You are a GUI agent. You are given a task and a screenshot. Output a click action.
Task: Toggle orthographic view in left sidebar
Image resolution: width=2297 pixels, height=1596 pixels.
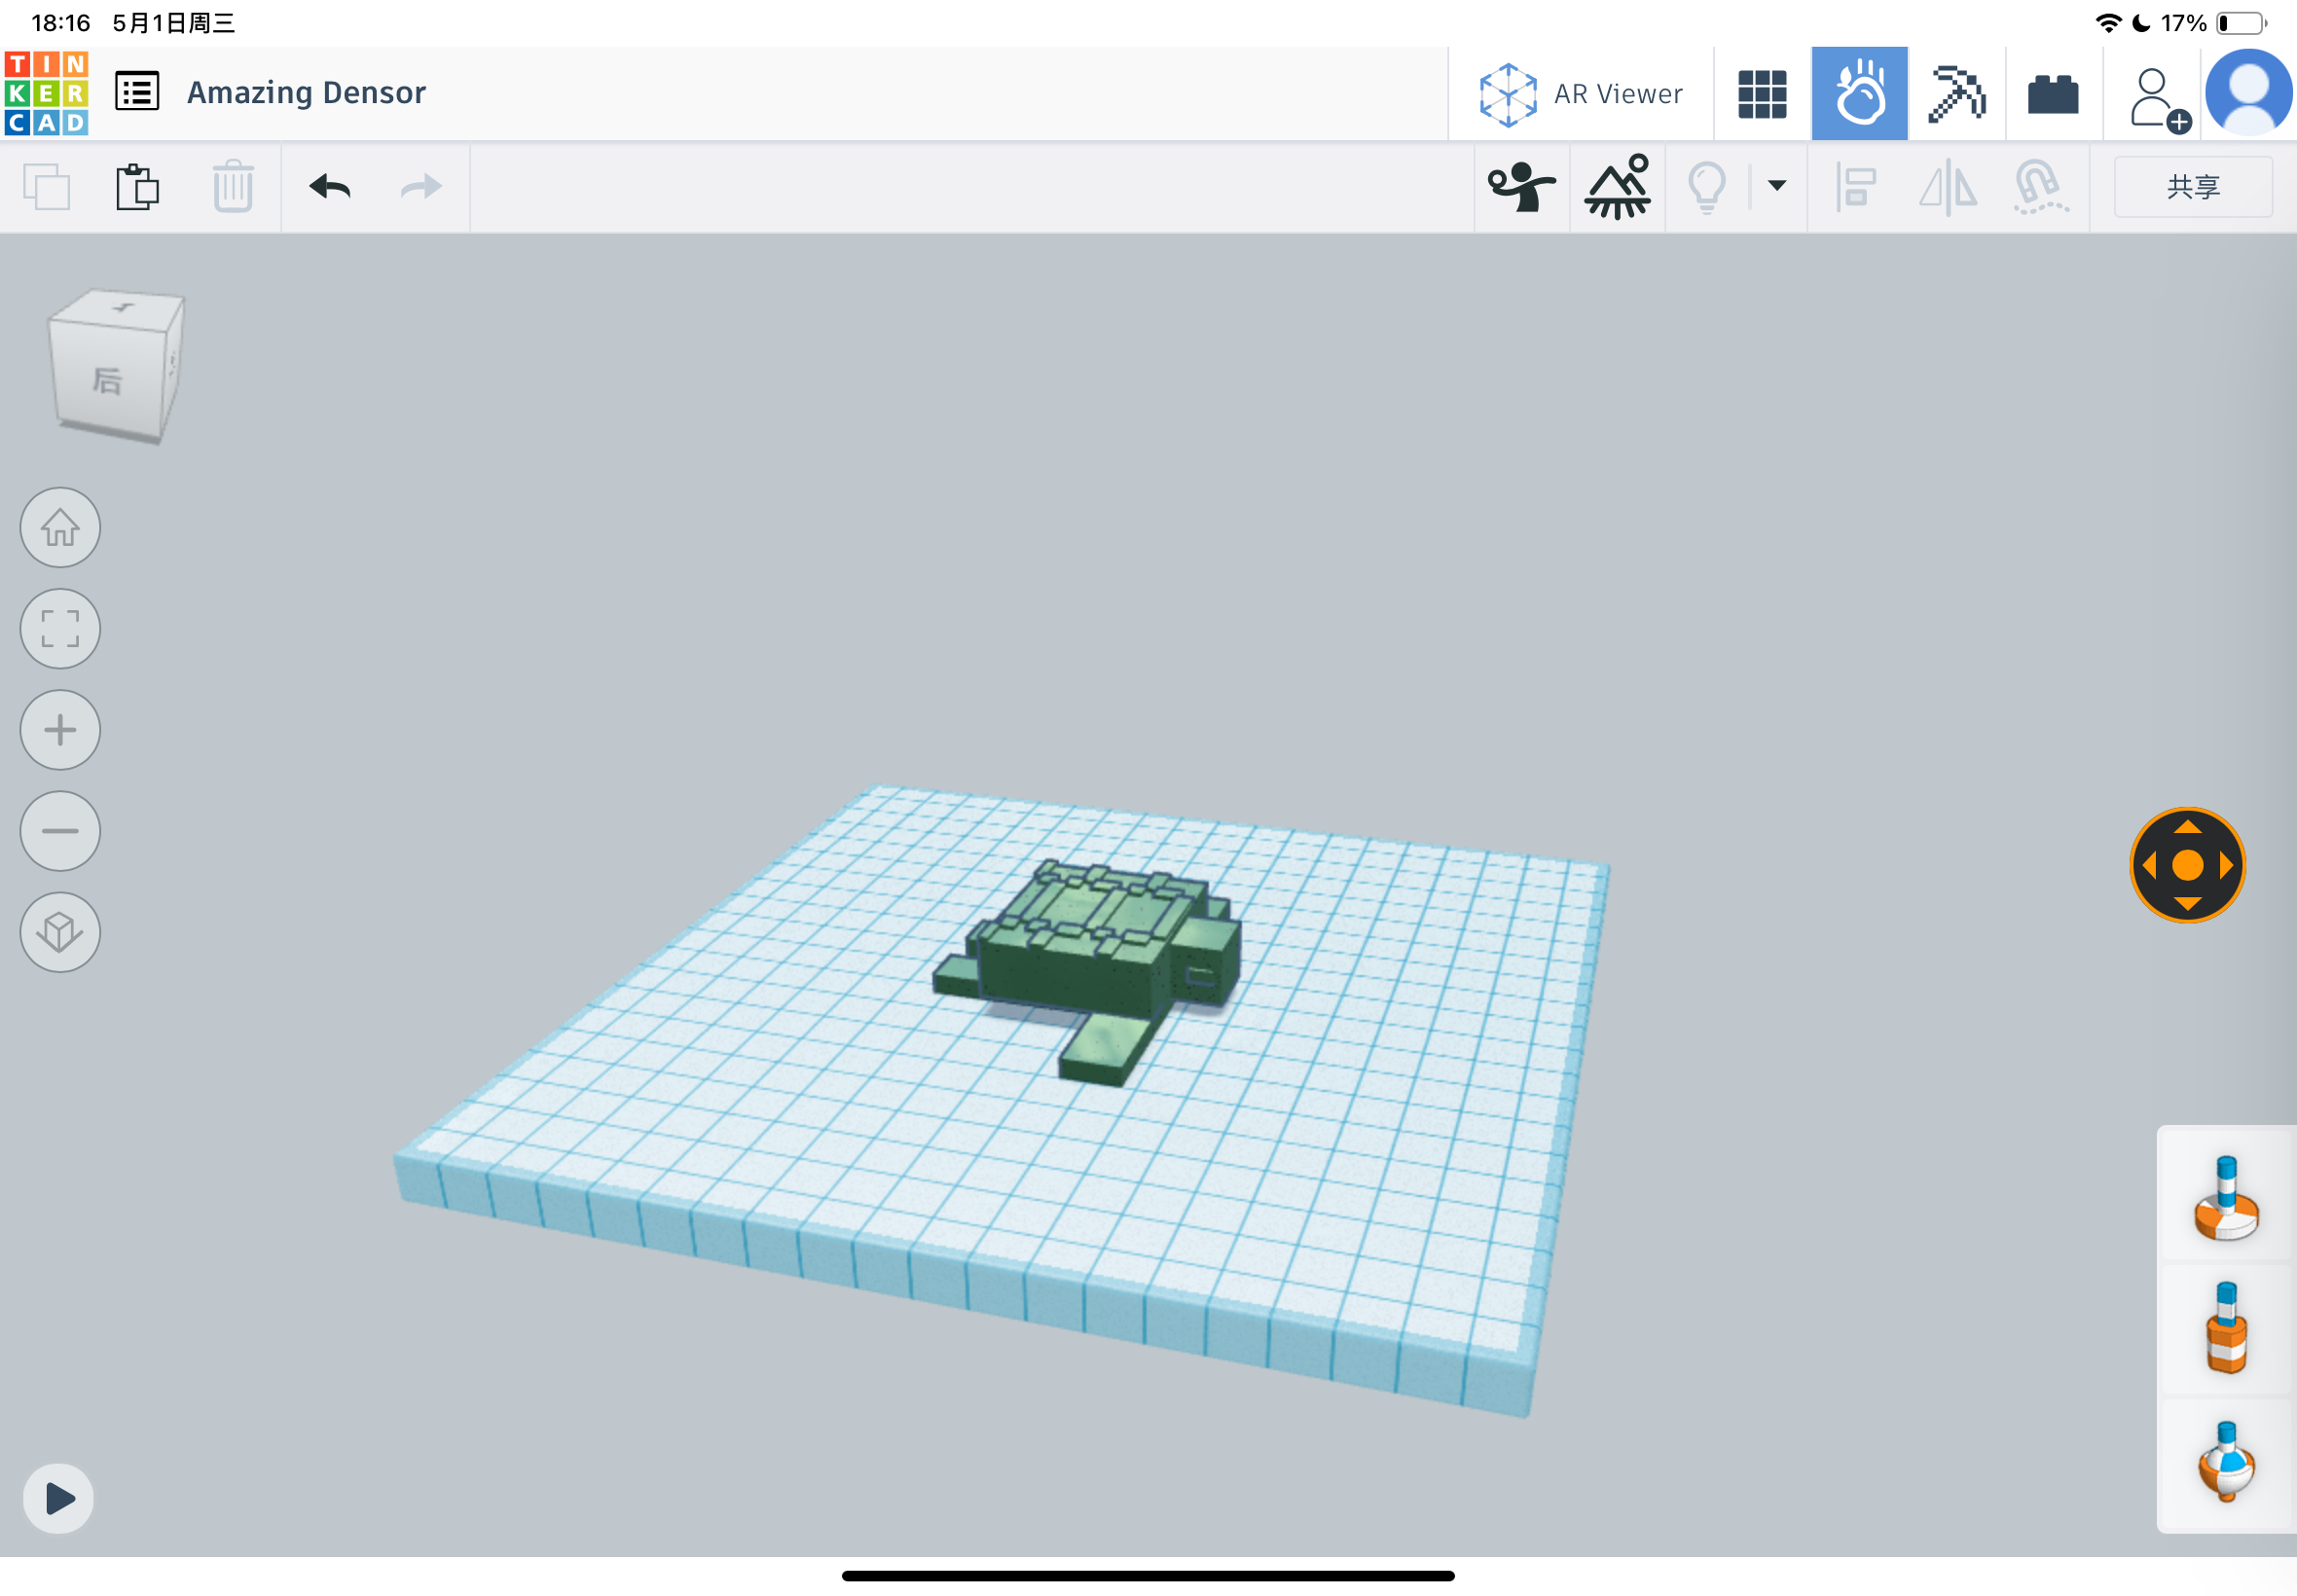[59, 931]
